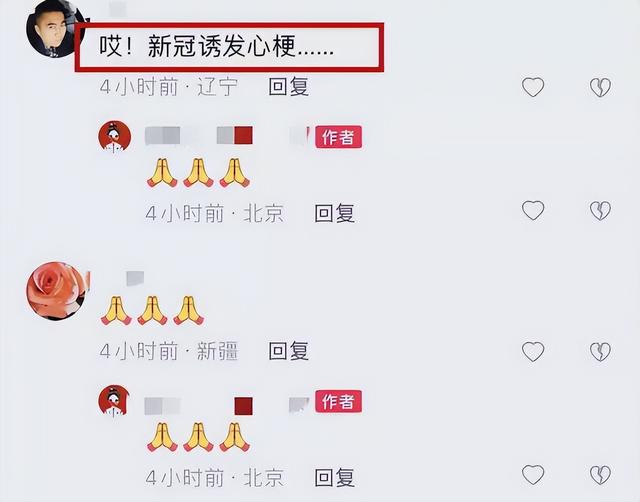640x502 pixels.
Task: Tap broken heart on author's last reply
Action: point(600,475)
